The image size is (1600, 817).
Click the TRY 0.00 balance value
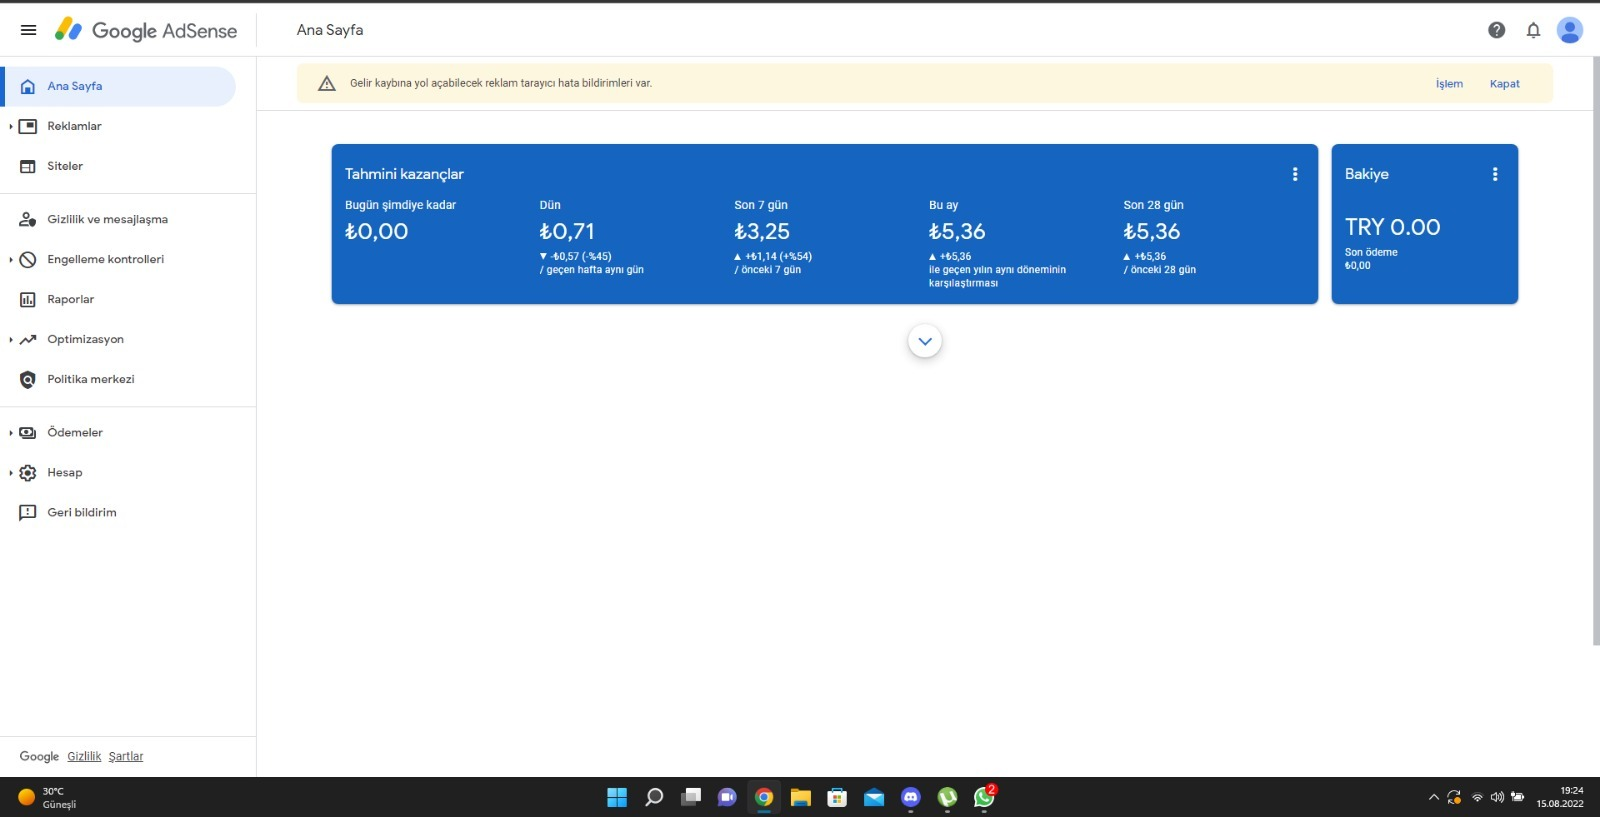click(x=1392, y=227)
